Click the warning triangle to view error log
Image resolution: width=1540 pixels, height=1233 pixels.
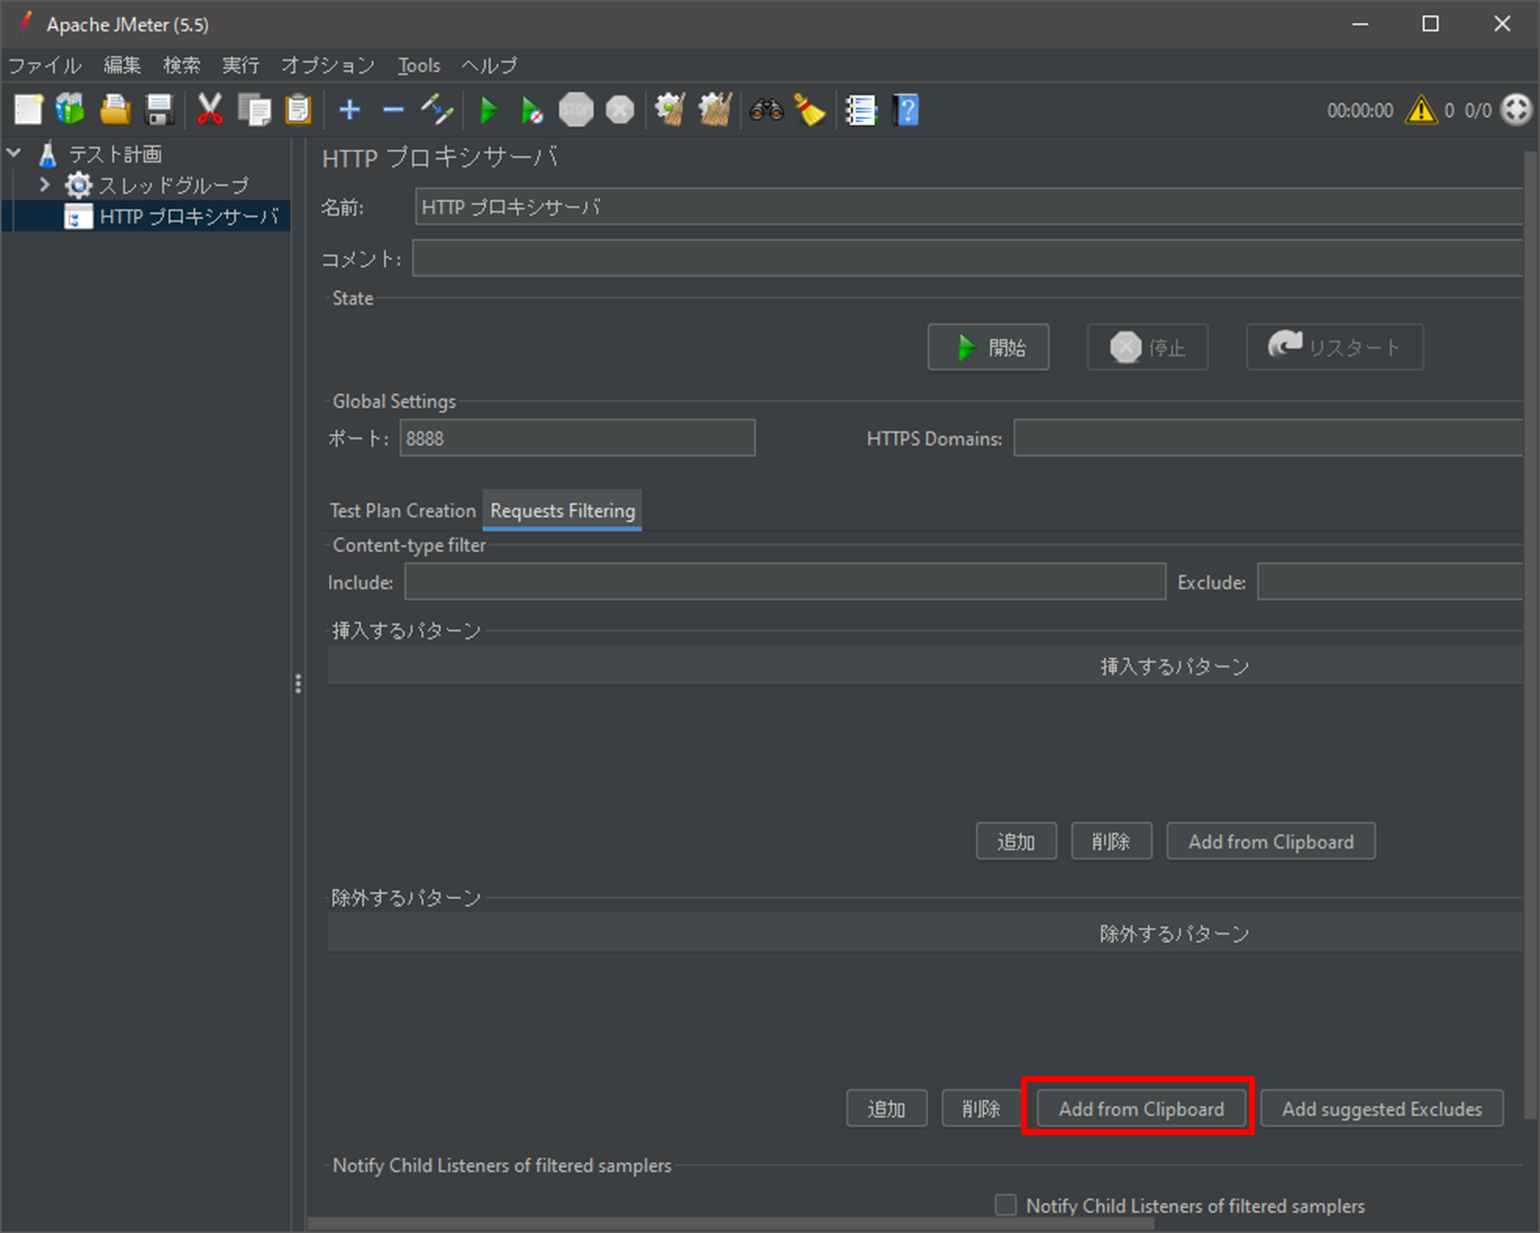(1421, 110)
